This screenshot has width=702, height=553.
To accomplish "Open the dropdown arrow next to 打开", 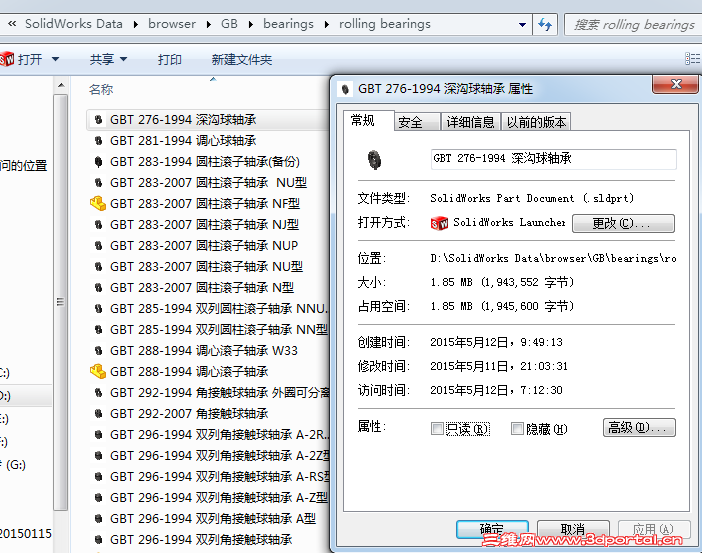I will click(x=56, y=59).
